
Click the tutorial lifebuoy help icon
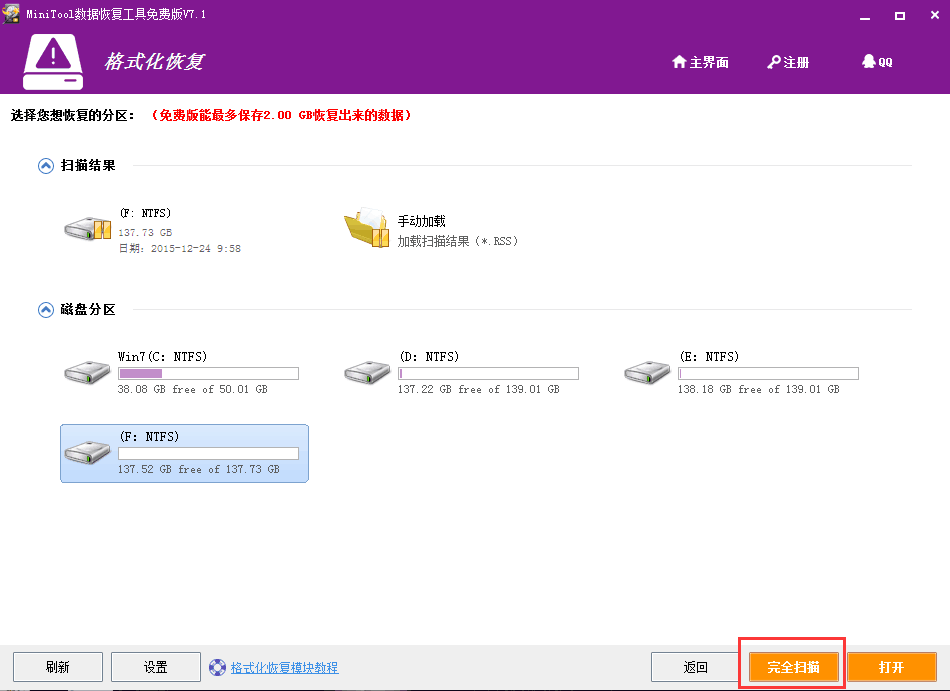click(x=217, y=667)
